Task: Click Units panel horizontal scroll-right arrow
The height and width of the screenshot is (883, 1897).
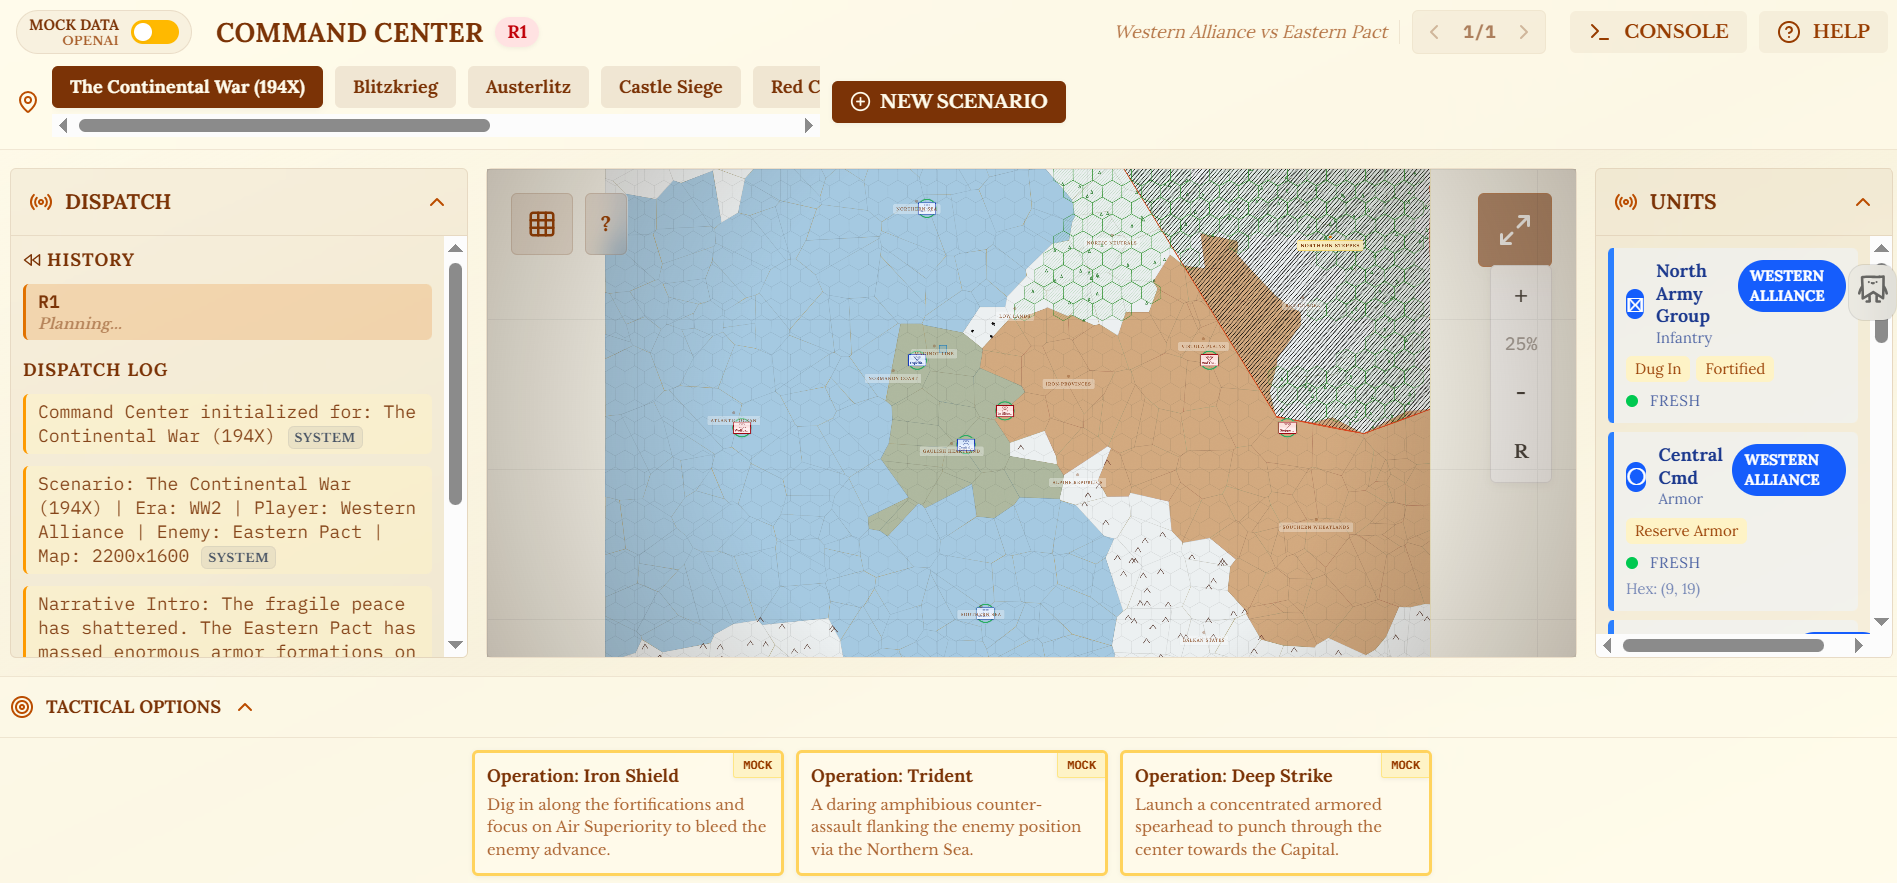Action: coord(1859,645)
